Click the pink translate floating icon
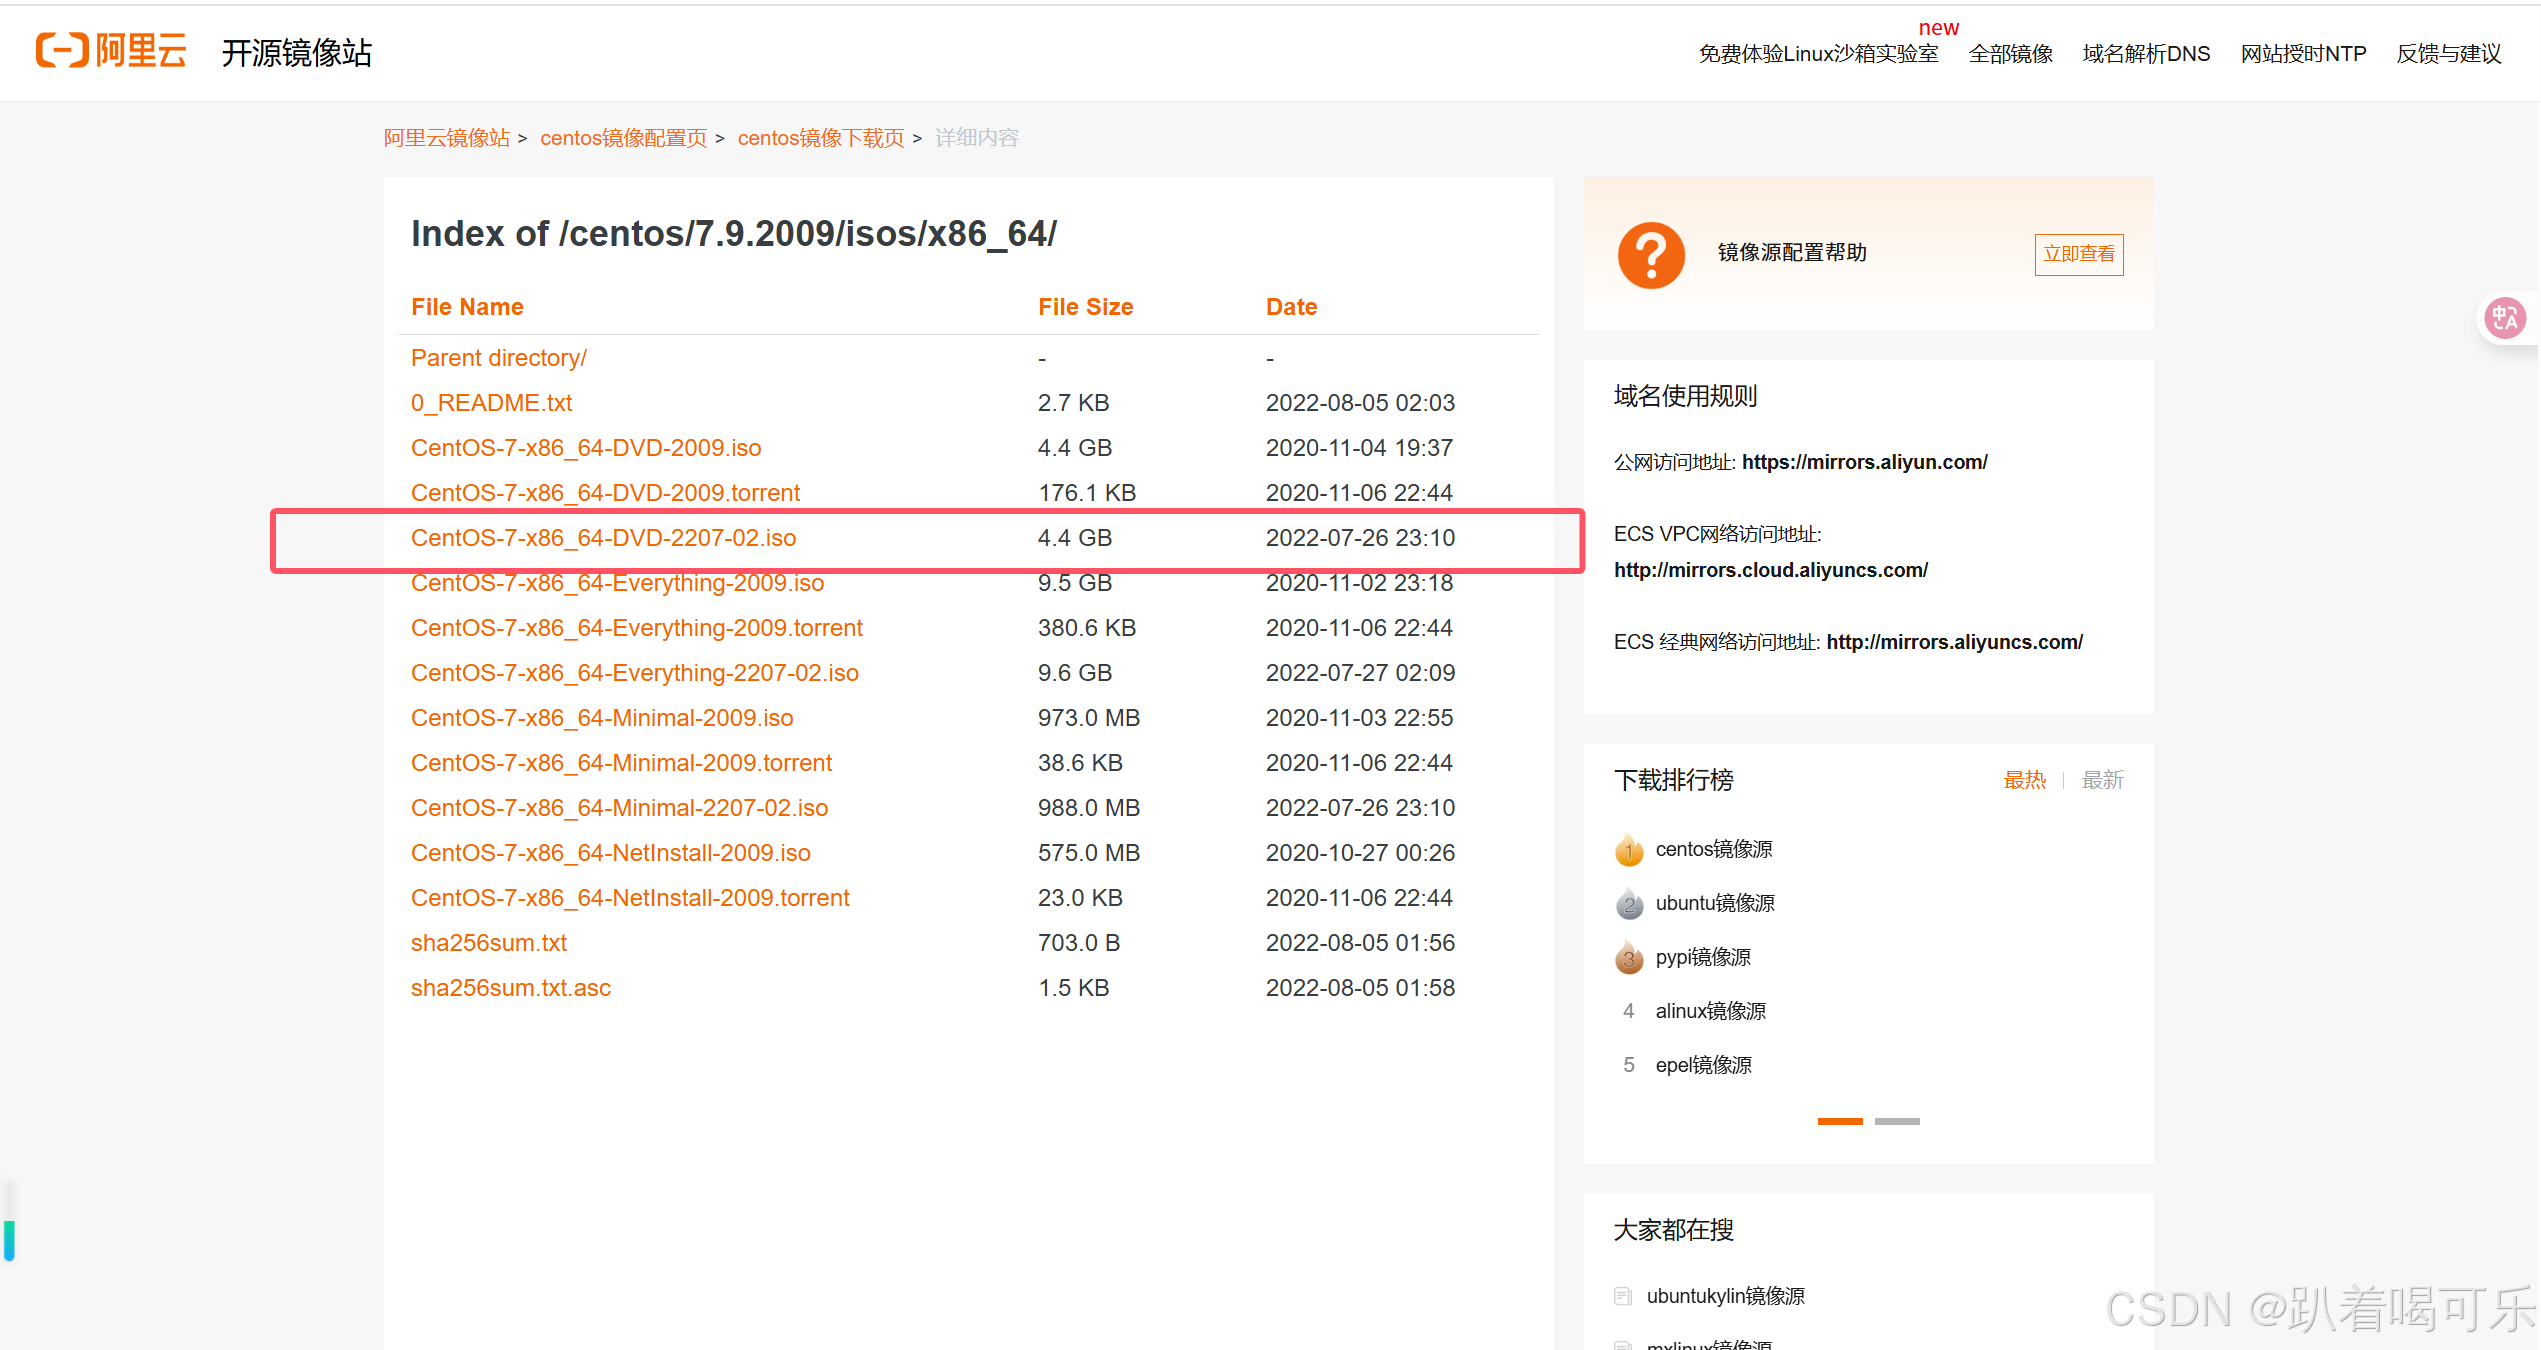This screenshot has width=2541, height=1350. 2505,318
